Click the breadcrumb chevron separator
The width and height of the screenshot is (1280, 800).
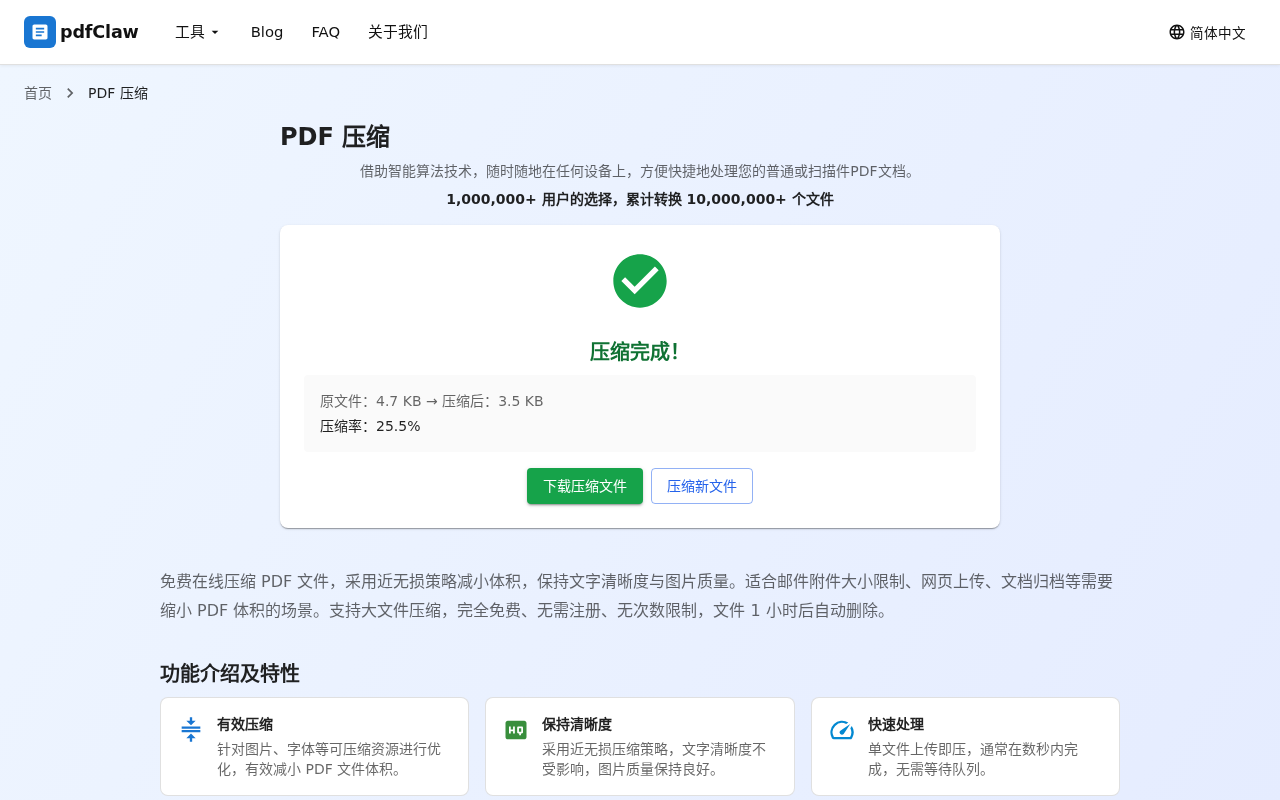click(x=70, y=93)
